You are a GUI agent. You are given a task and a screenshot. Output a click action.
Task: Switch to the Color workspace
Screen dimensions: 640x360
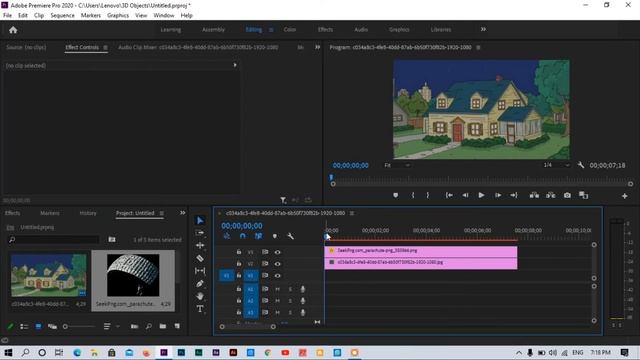(x=290, y=29)
